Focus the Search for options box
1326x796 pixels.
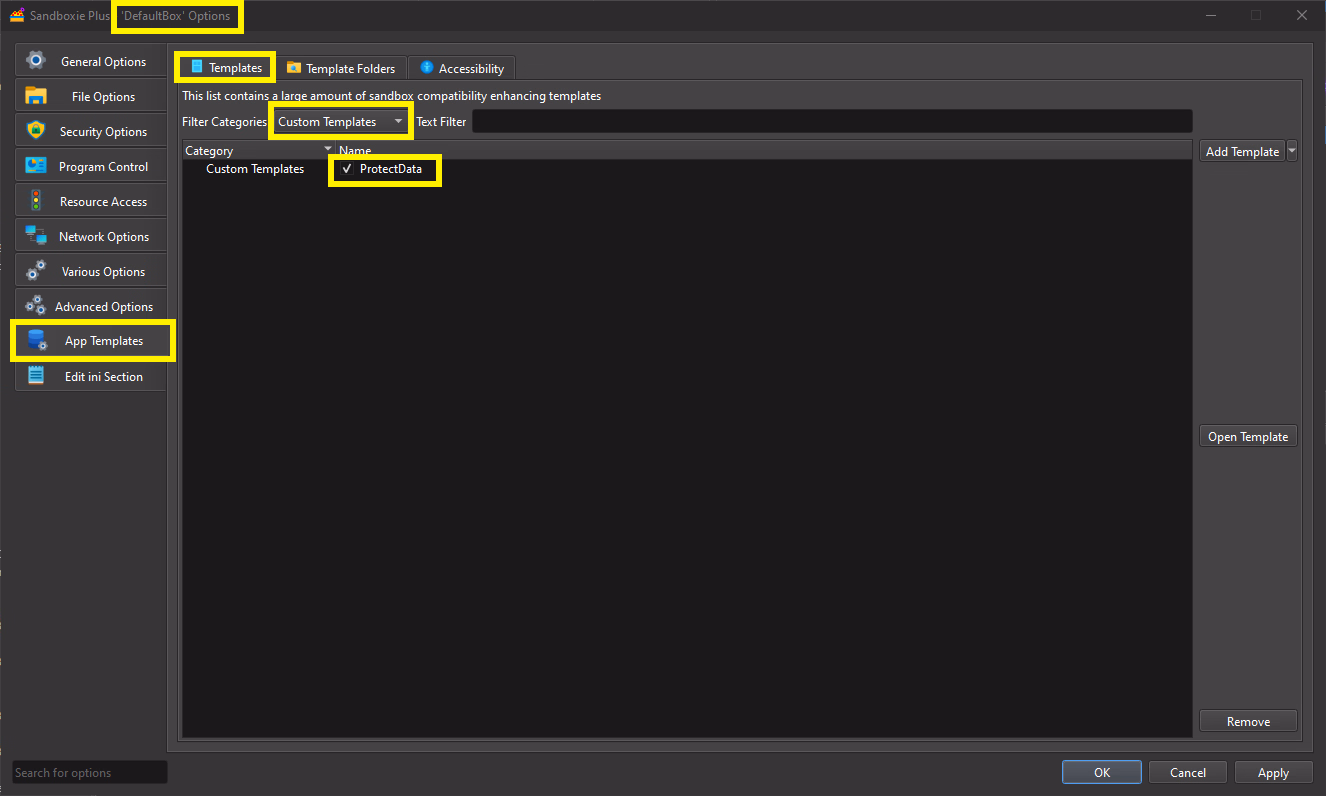coord(89,772)
